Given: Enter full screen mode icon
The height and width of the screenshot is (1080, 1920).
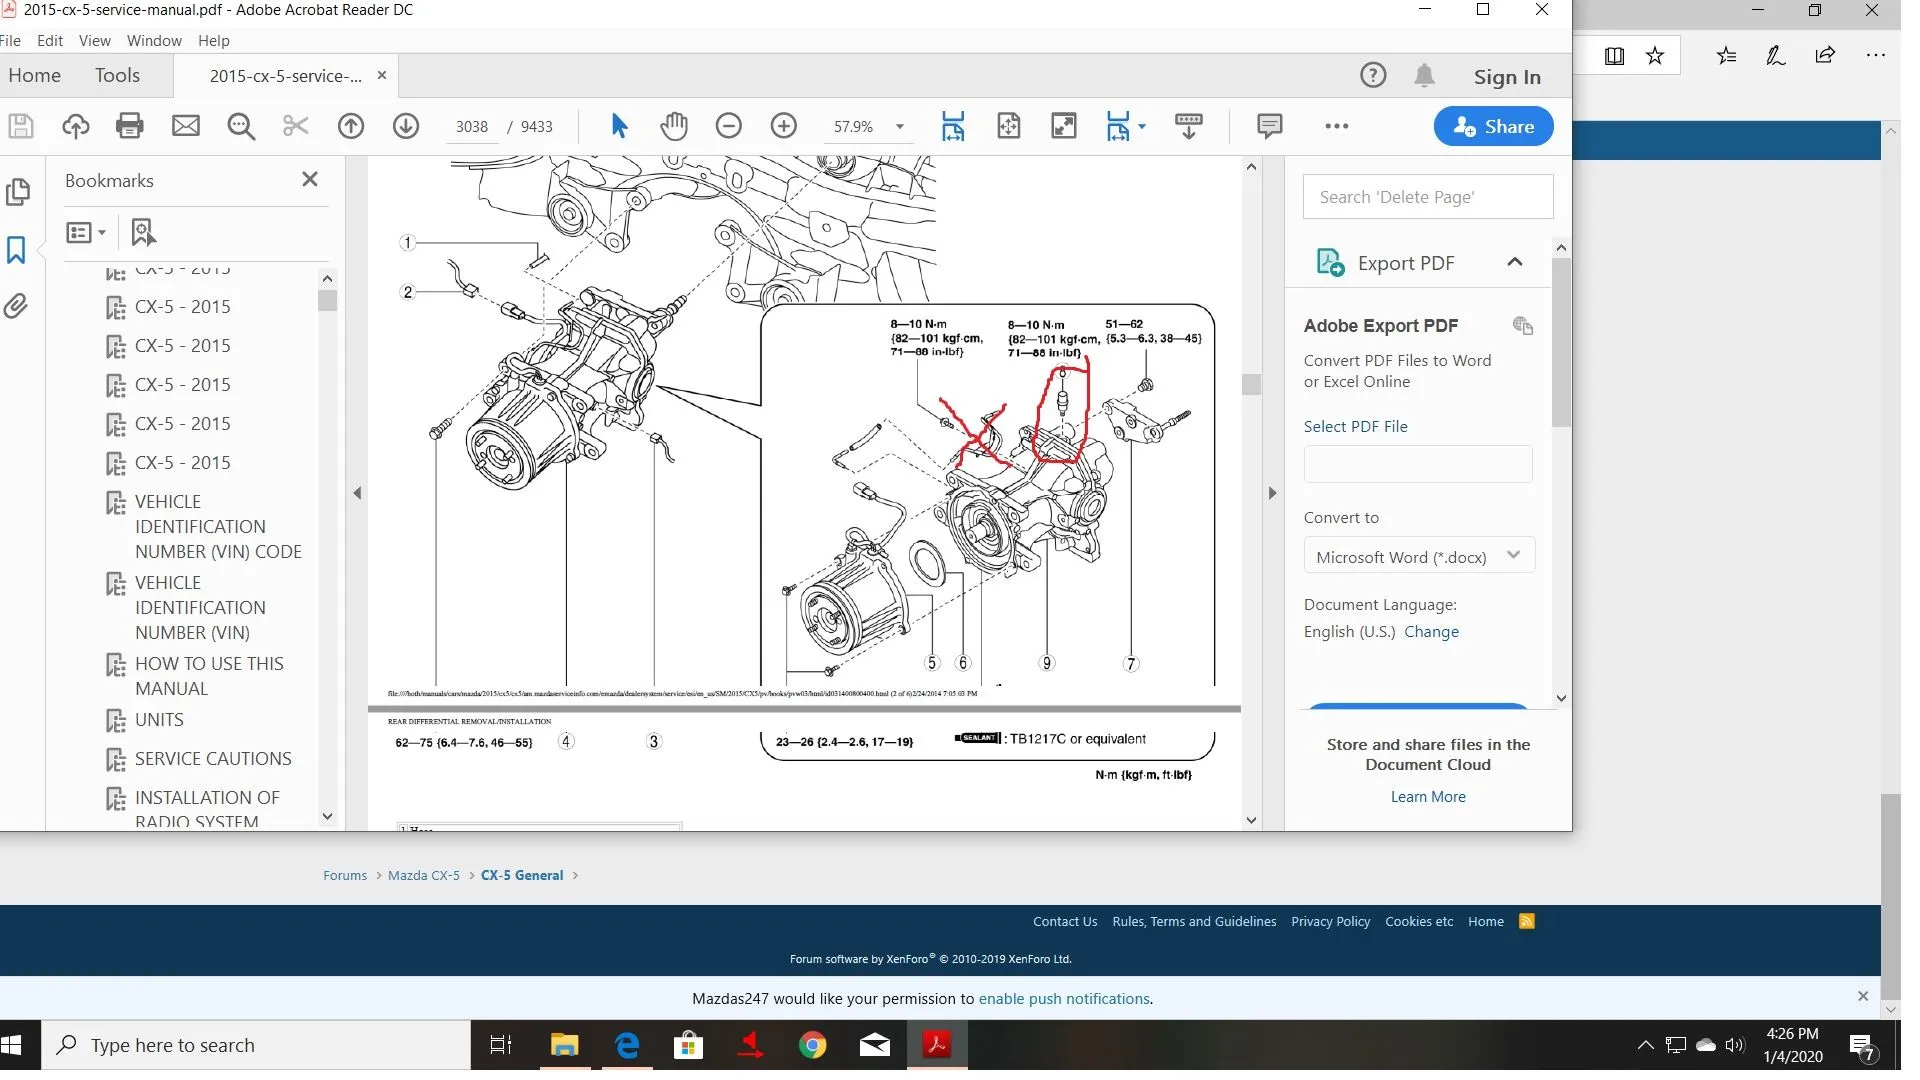Looking at the screenshot, I should tap(1064, 126).
